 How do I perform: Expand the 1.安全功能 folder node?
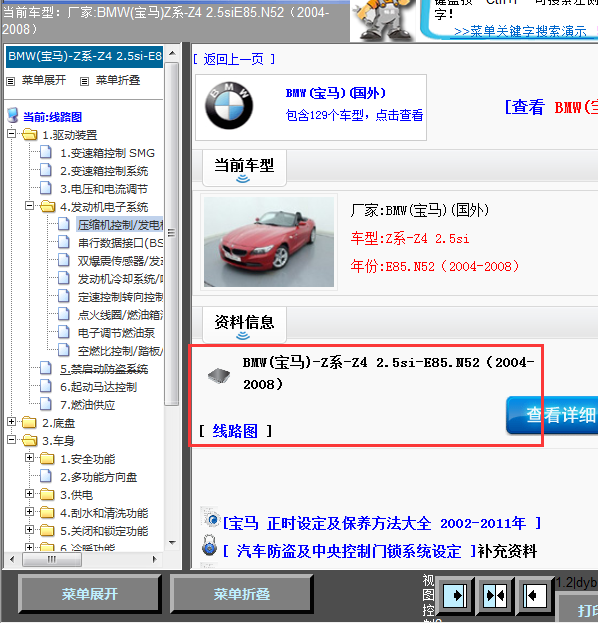29,458
